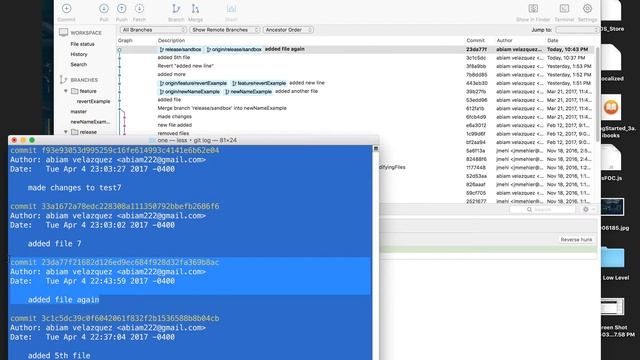The height and width of the screenshot is (360, 640).
Task: Select the 'added more' commit row
Action: (355, 75)
